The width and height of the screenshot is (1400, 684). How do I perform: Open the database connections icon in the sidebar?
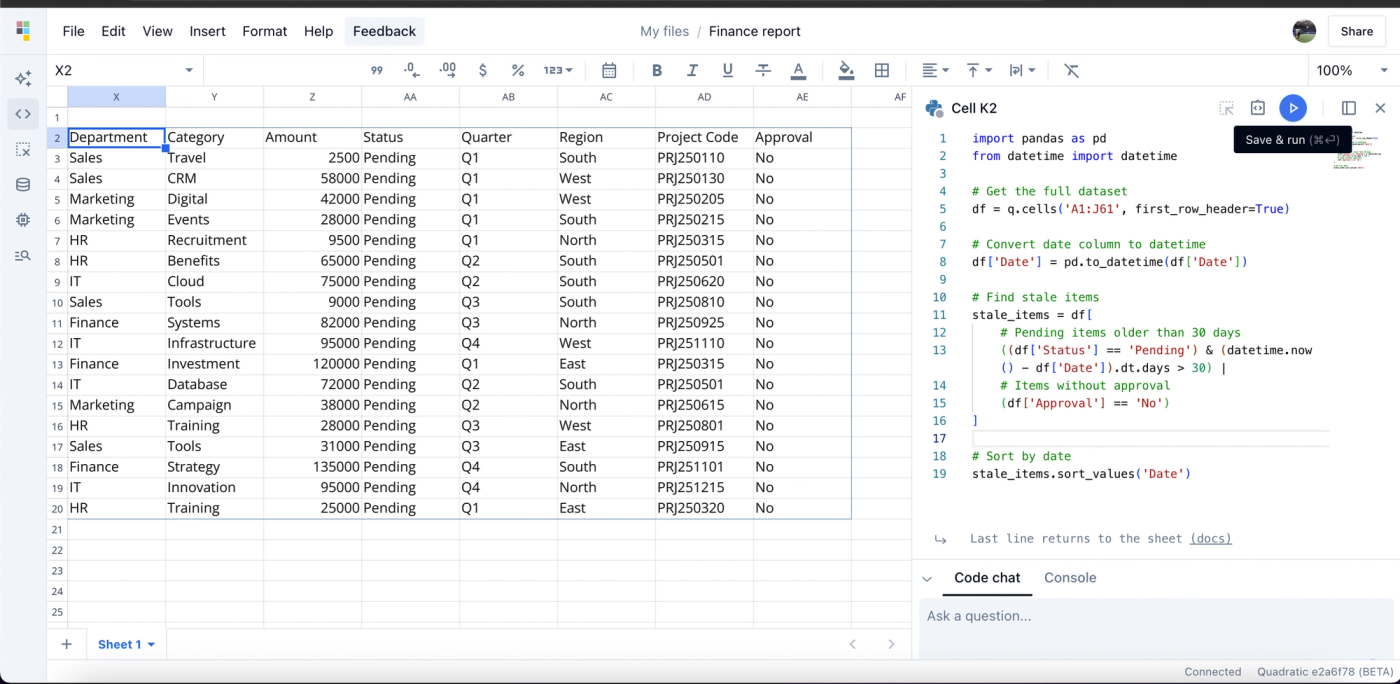click(x=22, y=184)
